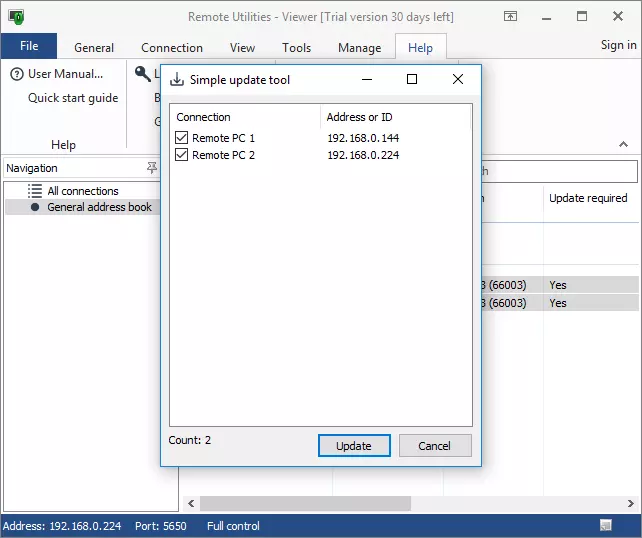Open the Tools ribbon tab
The image size is (642, 538).
click(x=296, y=47)
